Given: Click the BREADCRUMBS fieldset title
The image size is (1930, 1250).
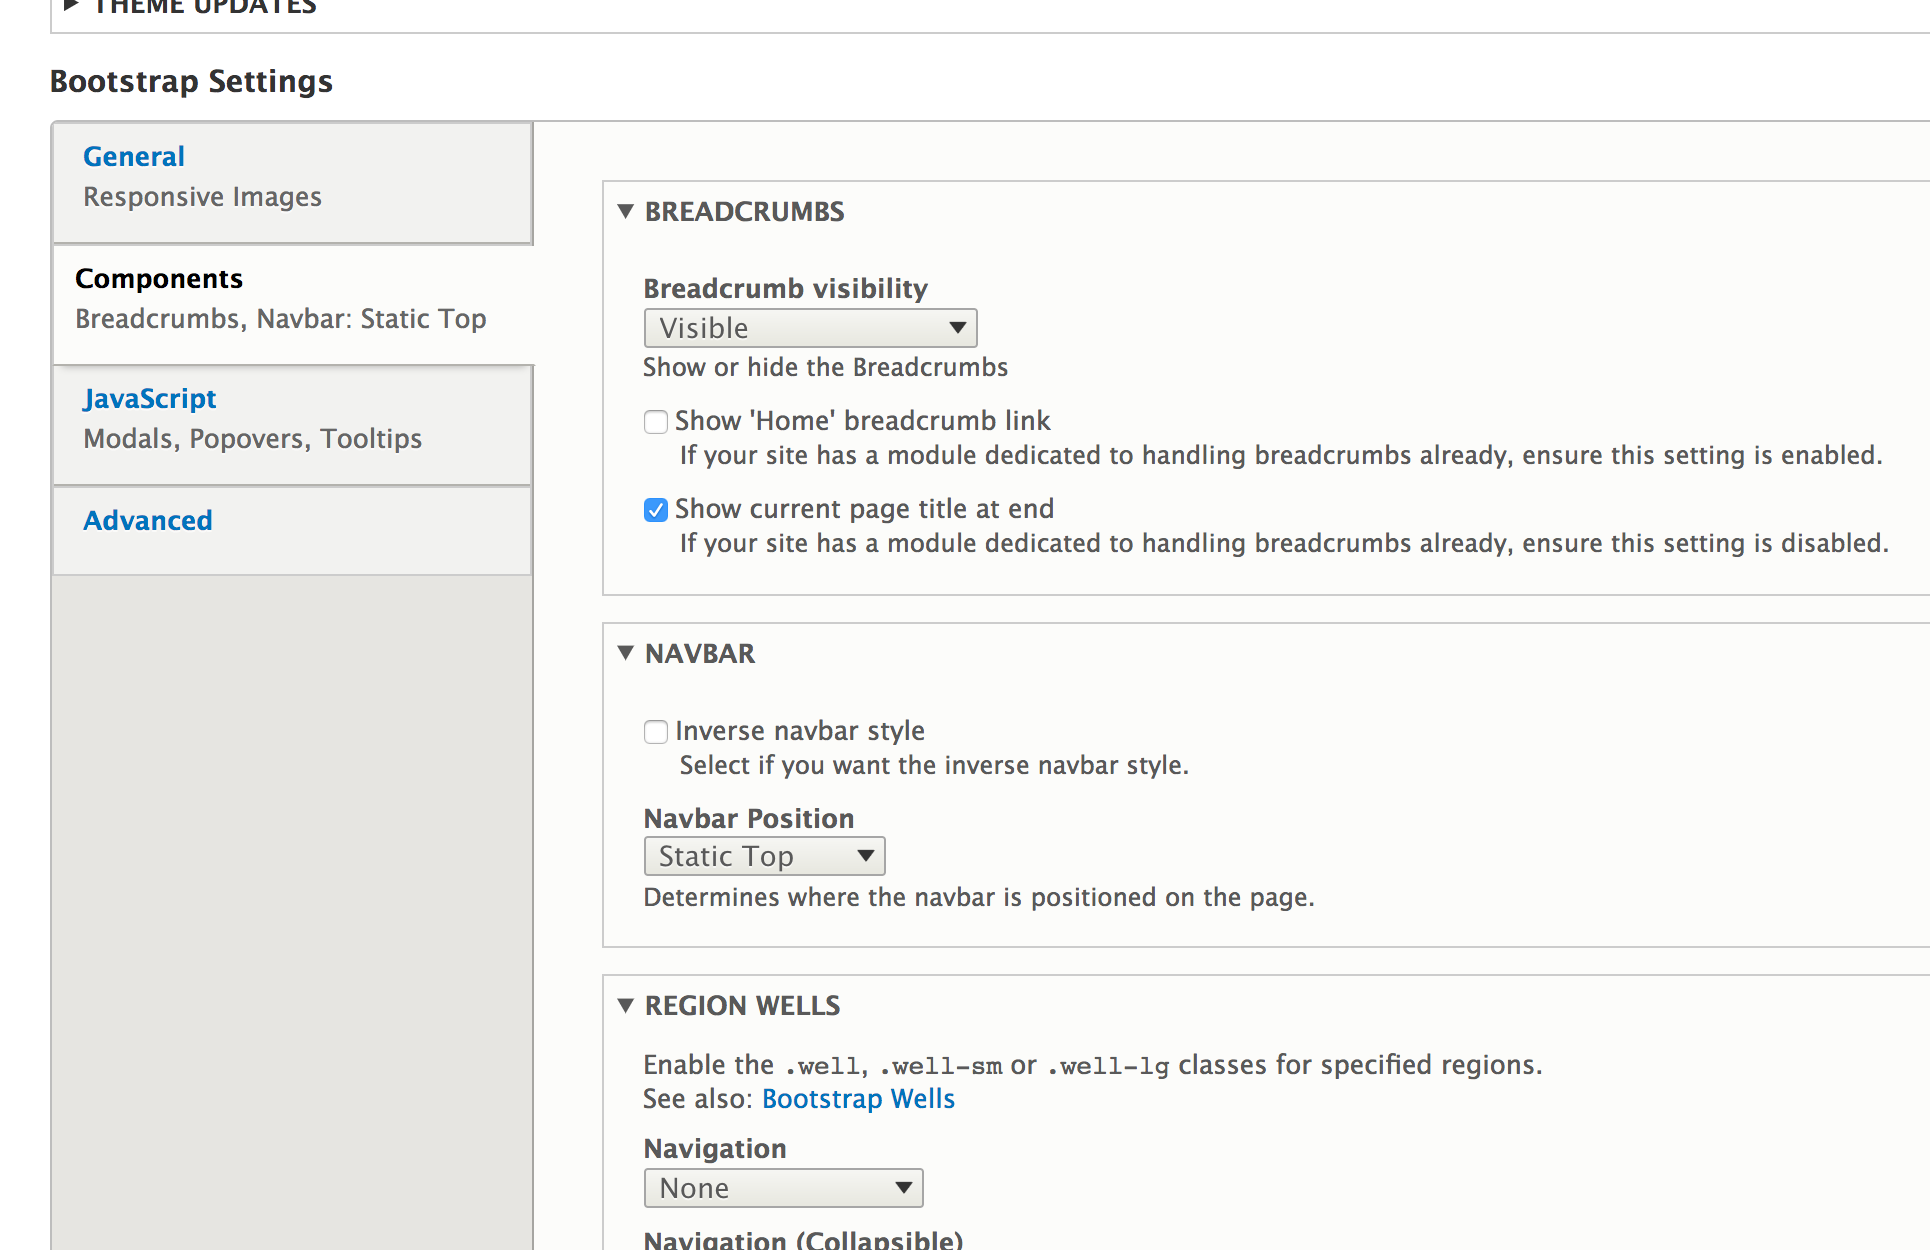Looking at the screenshot, I should [744, 211].
